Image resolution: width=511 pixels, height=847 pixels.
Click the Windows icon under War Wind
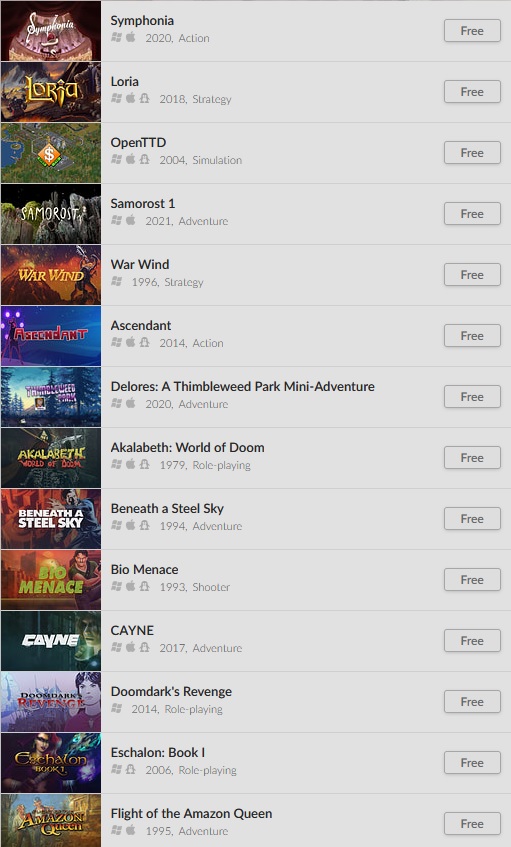pos(116,281)
